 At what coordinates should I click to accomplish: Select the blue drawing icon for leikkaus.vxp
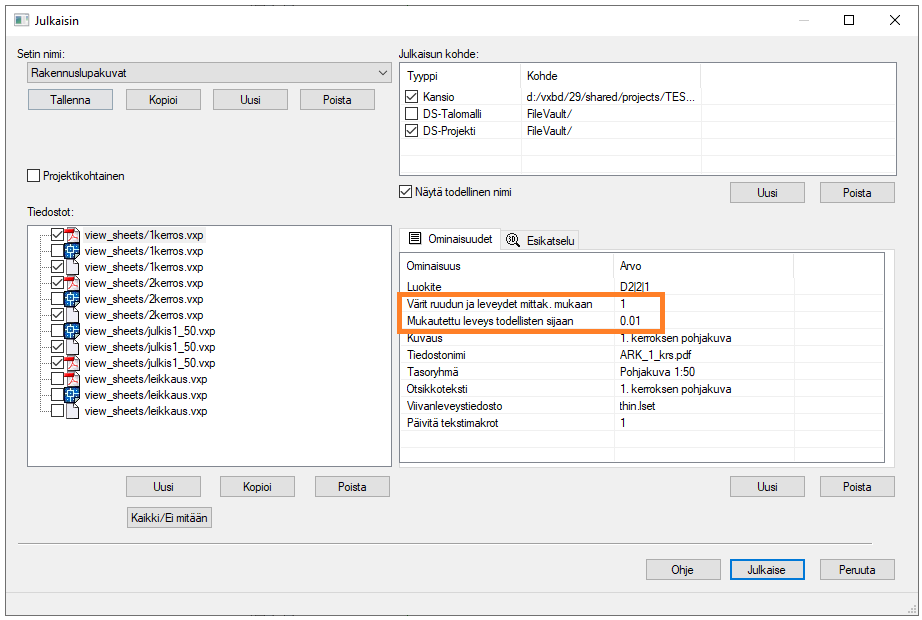73,395
